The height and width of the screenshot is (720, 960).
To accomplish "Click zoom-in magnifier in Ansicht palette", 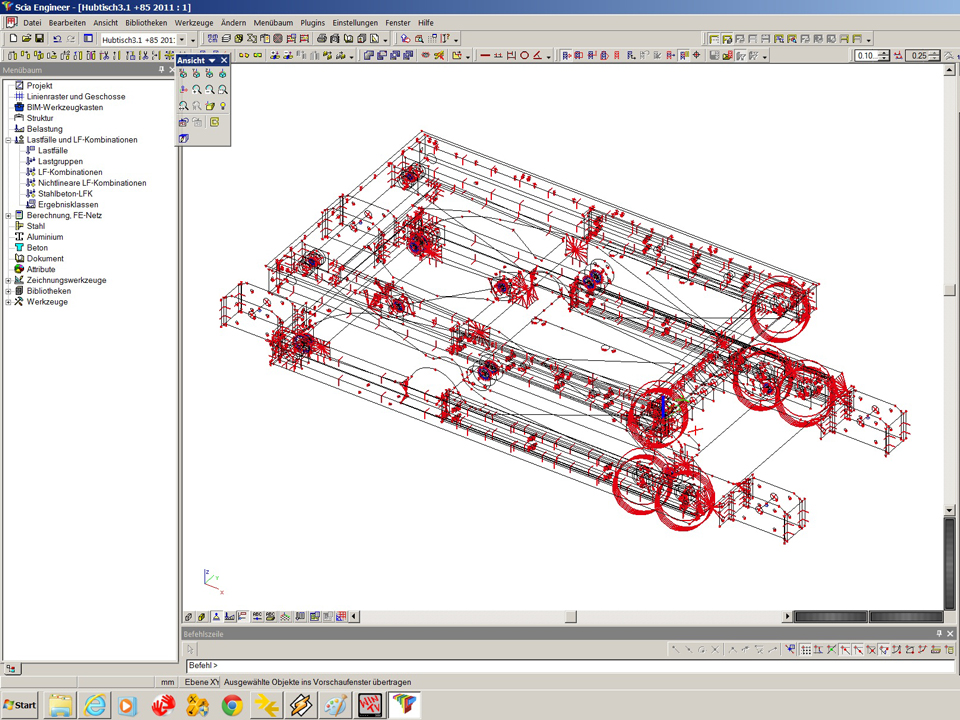I will (x=196, y=90).
